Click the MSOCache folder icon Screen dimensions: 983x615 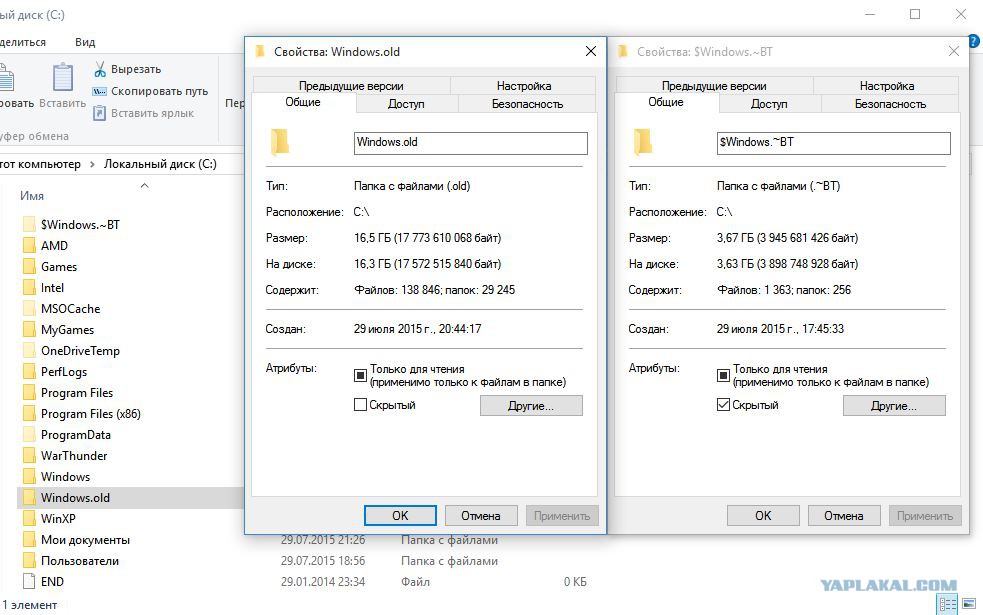point(29,308)
